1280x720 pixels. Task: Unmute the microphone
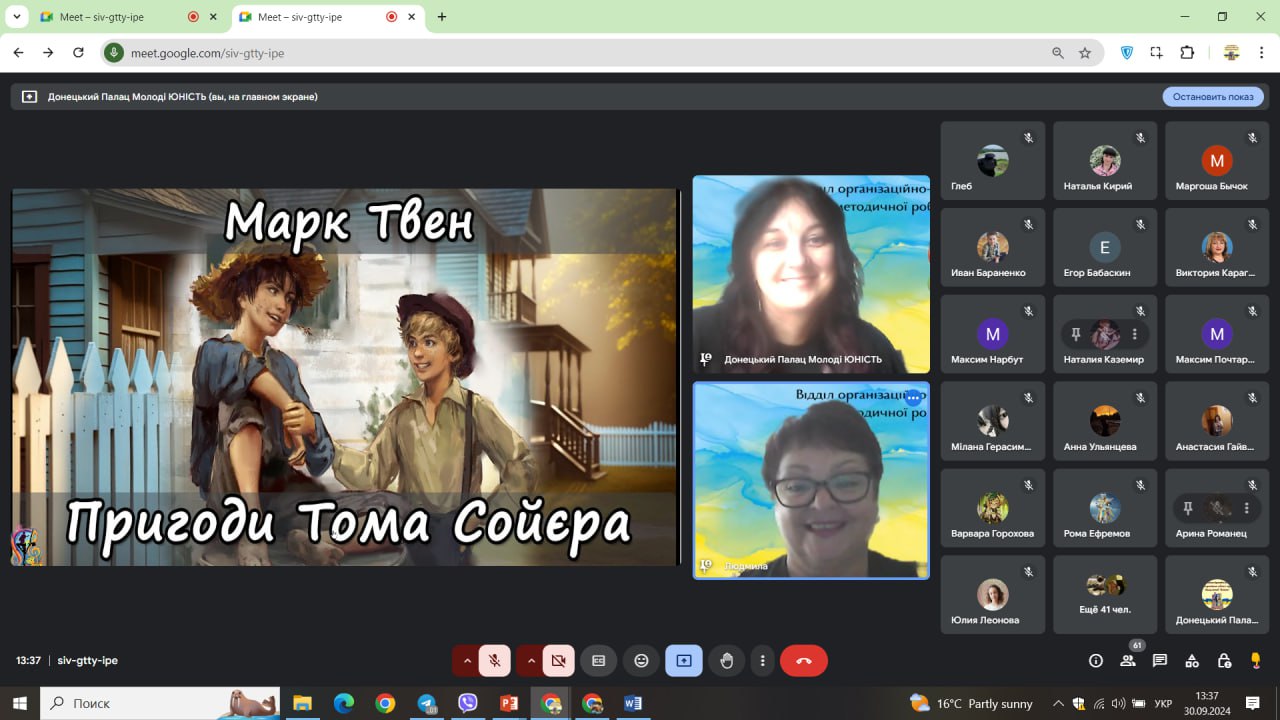pos(494,660)
